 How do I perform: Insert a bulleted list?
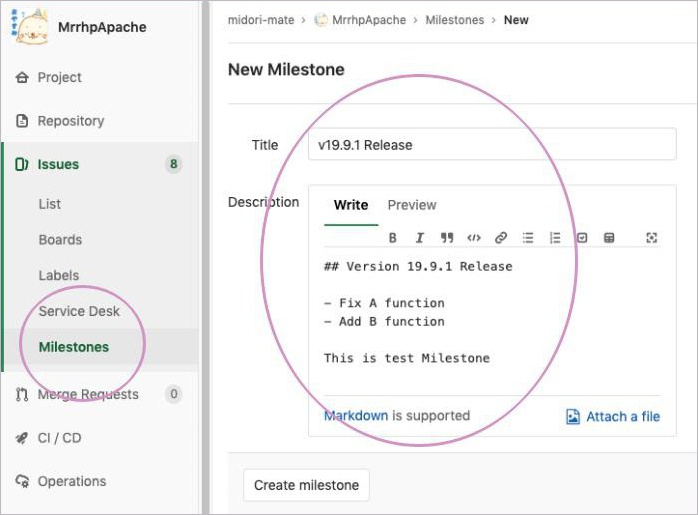(528, 238)
